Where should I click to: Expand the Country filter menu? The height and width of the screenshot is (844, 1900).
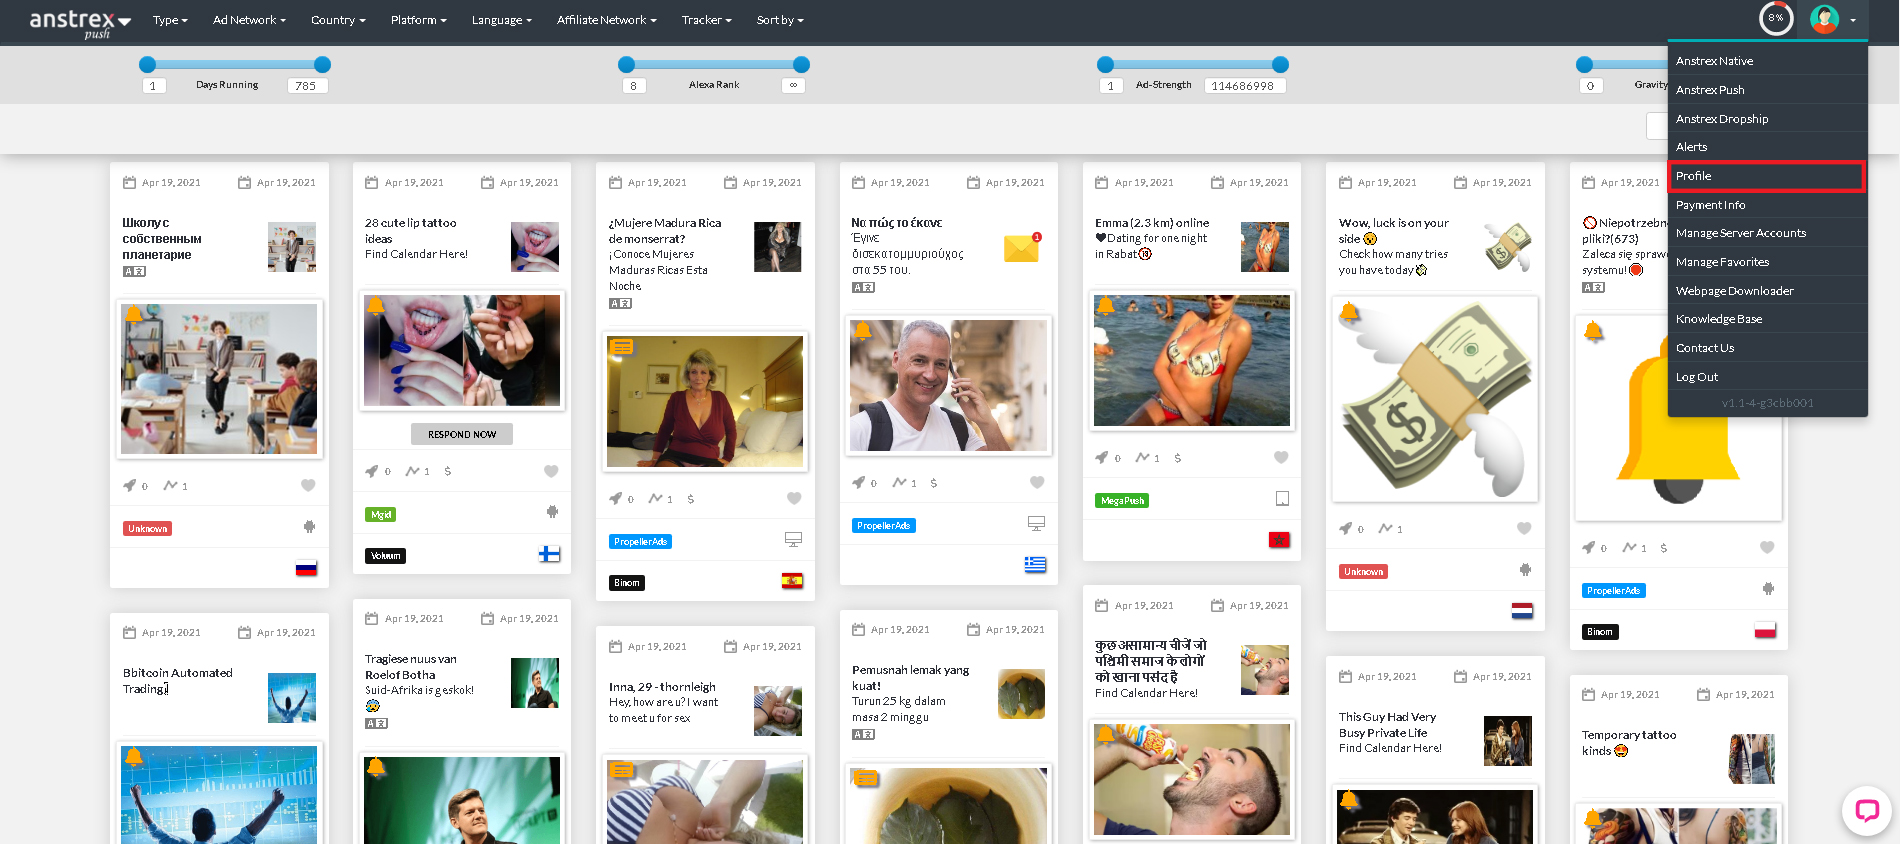(x=338, y=20)
